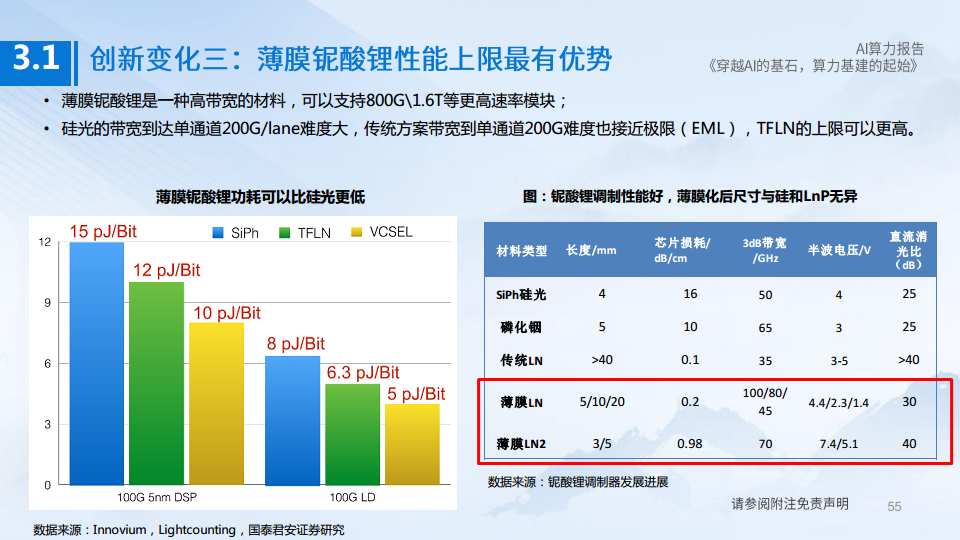Select the subtitle "《穿越AI的基石，算力基建的起始》"
Viewport: 960px width, 540px height.
813,66
